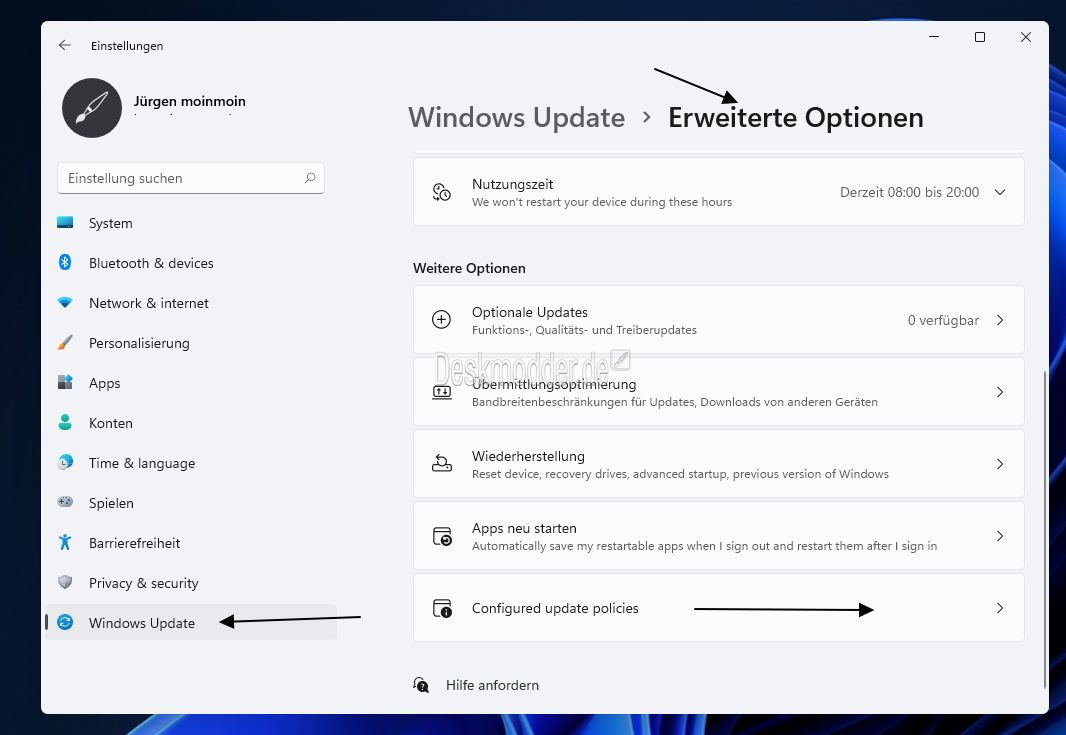Screen dimensions: 1066x735
Task: Open System settings category
Action: (x=190, y=223)
